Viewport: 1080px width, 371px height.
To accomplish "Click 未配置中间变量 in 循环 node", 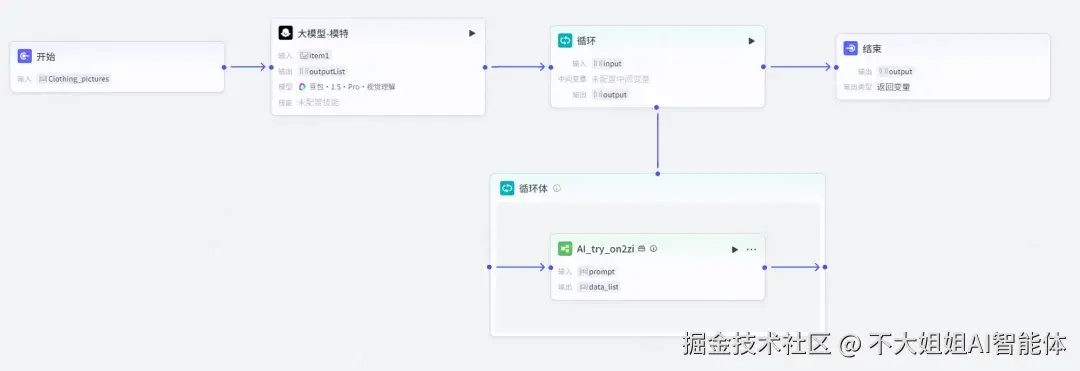I will [621, 79].
